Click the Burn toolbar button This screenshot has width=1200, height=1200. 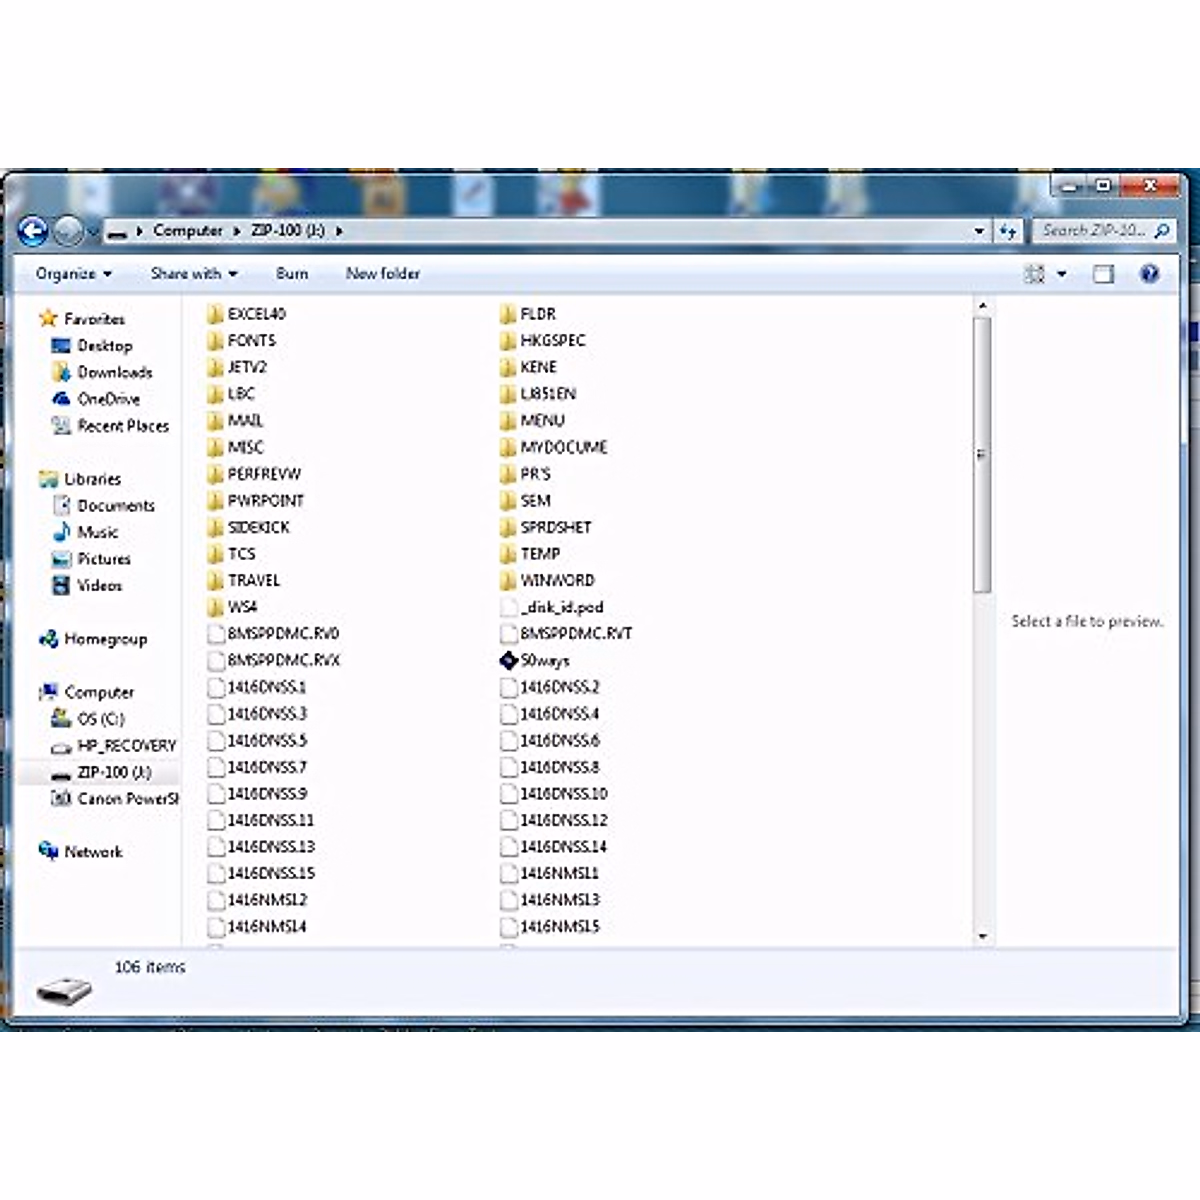pos(292,274)
